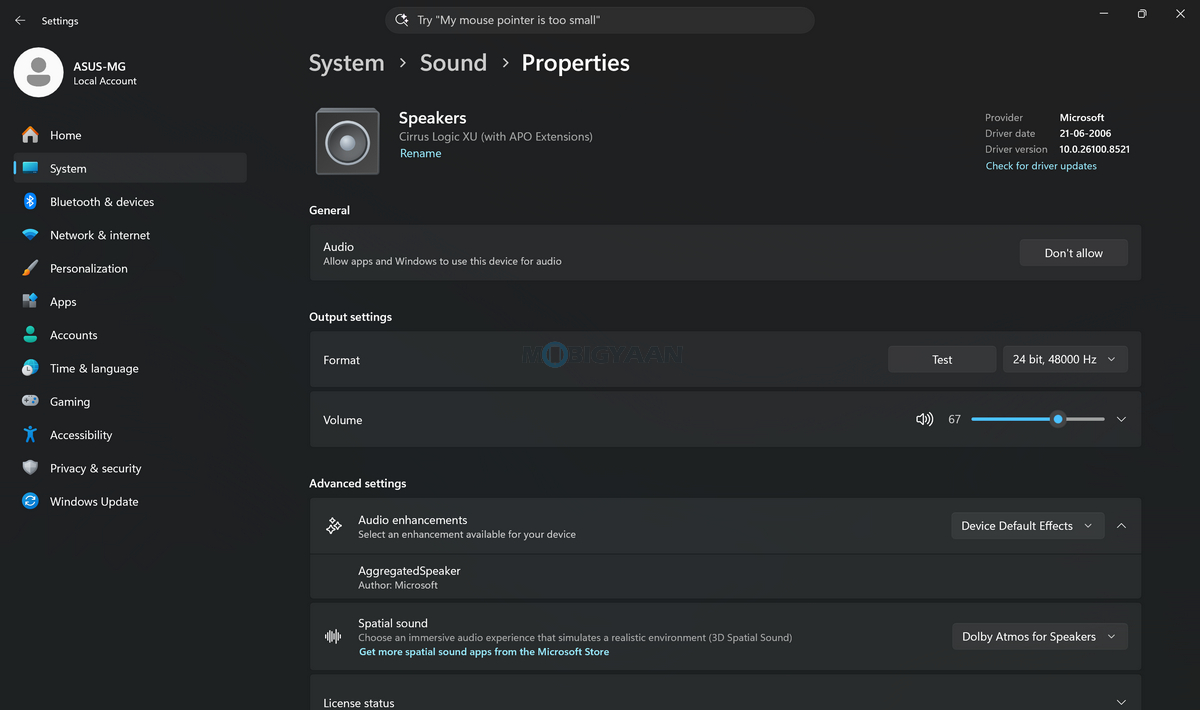1200x710 pixels.
Task: Click the Test button for Format
Action: tap(942, 359)
